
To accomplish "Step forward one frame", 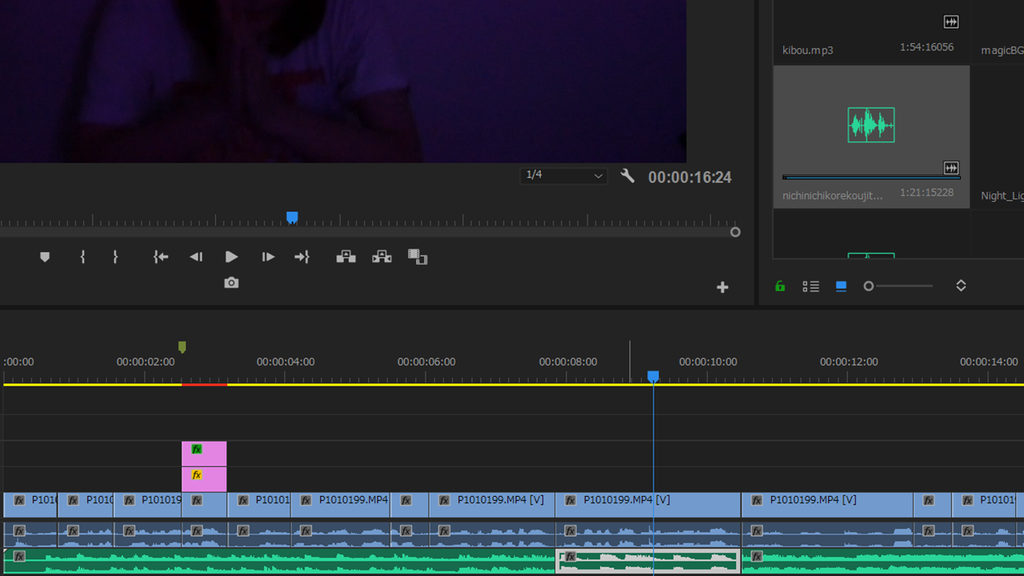I will click(268, 257).
